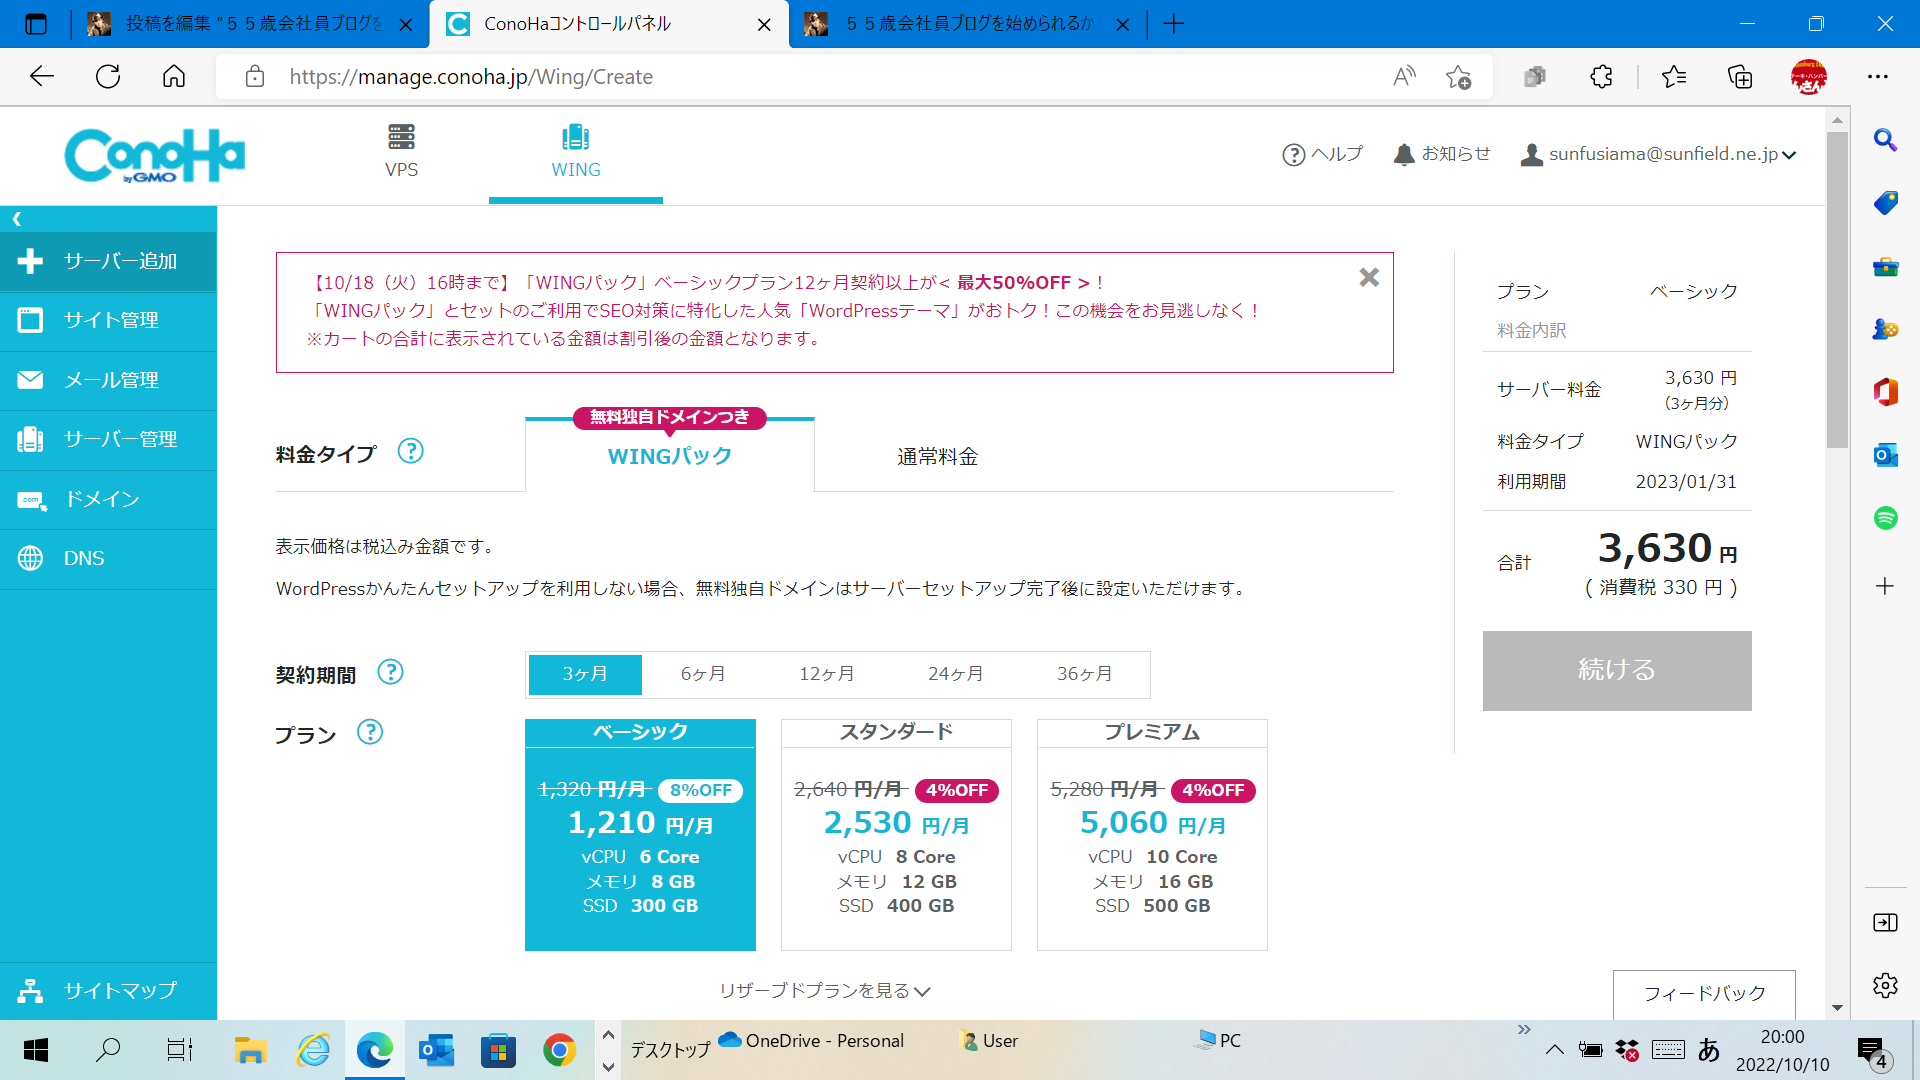Close the campaign notice banner
1920x1080 pixels.
click(x=1369, y=277)
